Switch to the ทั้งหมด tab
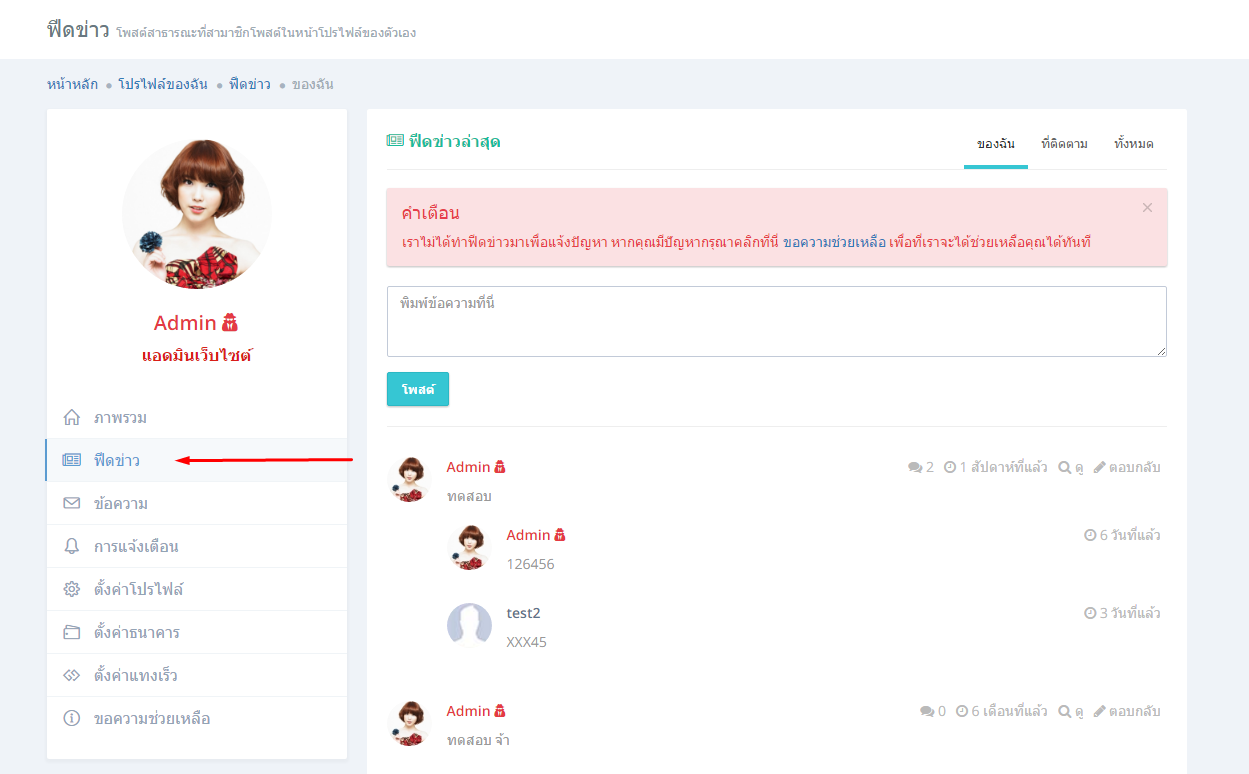The width and height of the screenshot is (1249, 774). tap(1133, 144)
